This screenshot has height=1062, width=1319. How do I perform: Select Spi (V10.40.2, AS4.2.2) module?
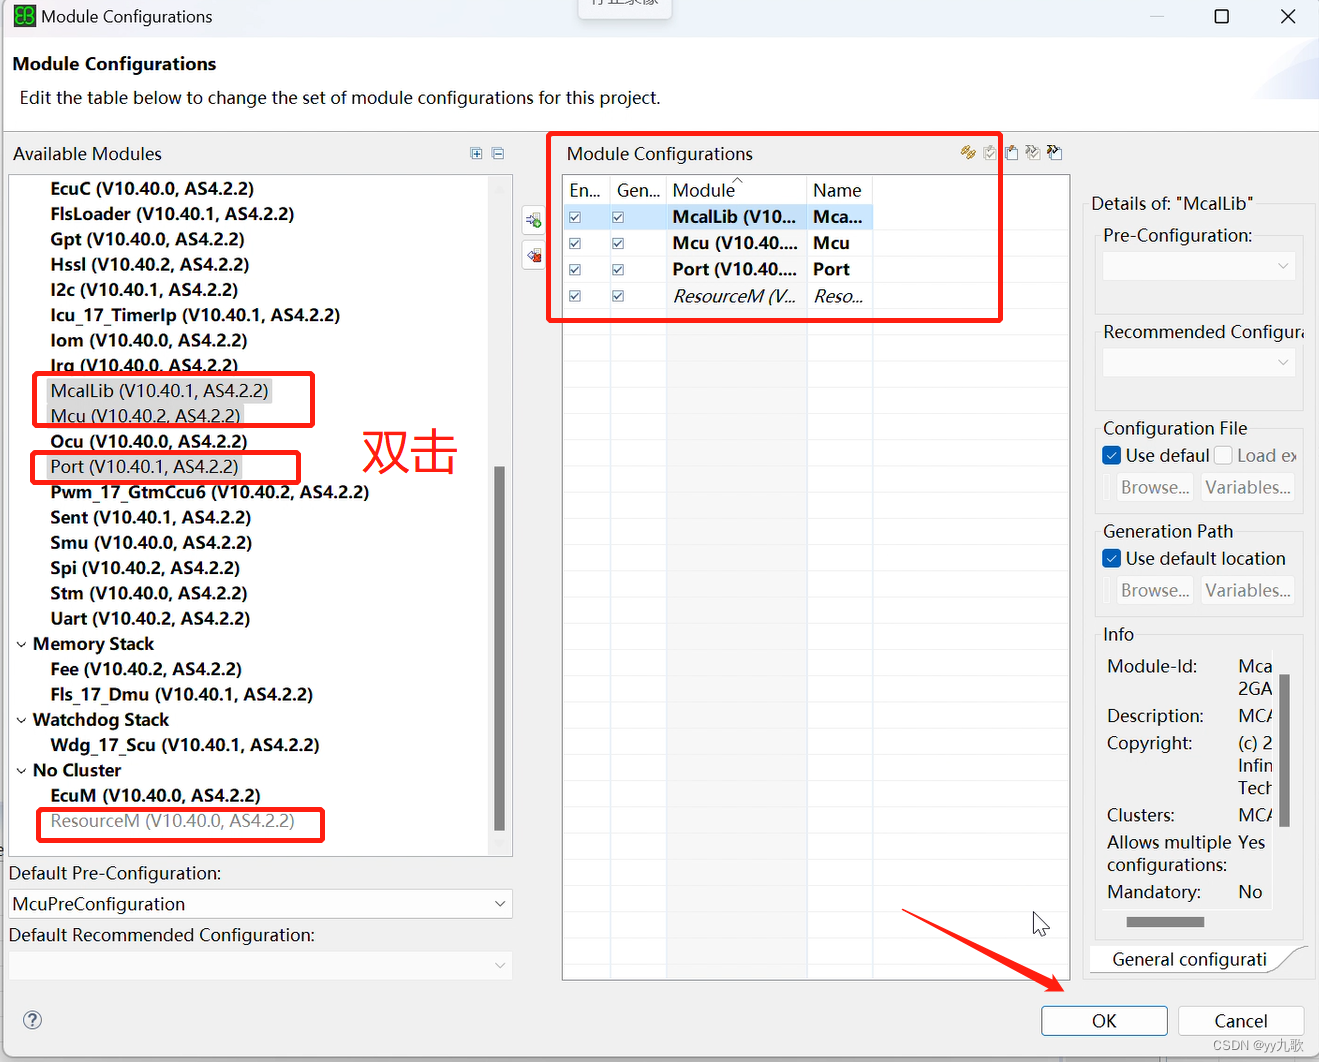click(145, 568)
